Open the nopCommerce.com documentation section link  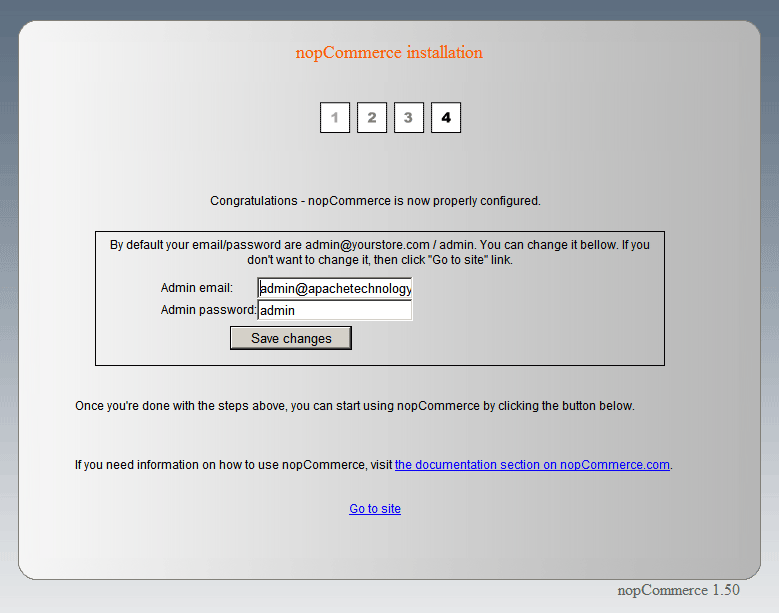coord(532,465)
